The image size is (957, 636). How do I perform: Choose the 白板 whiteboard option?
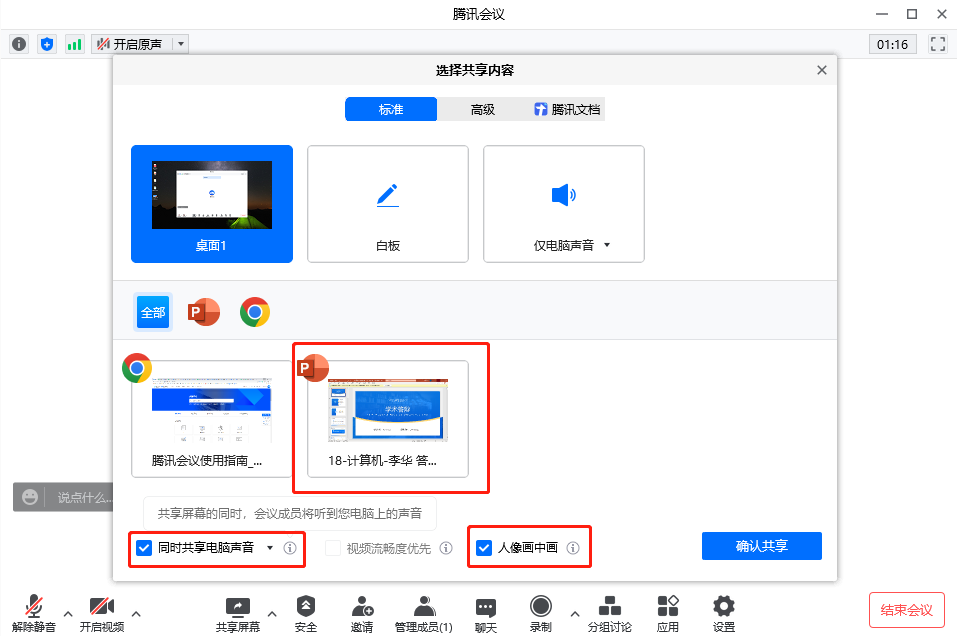pyautogui.click(x=388, y=204)
